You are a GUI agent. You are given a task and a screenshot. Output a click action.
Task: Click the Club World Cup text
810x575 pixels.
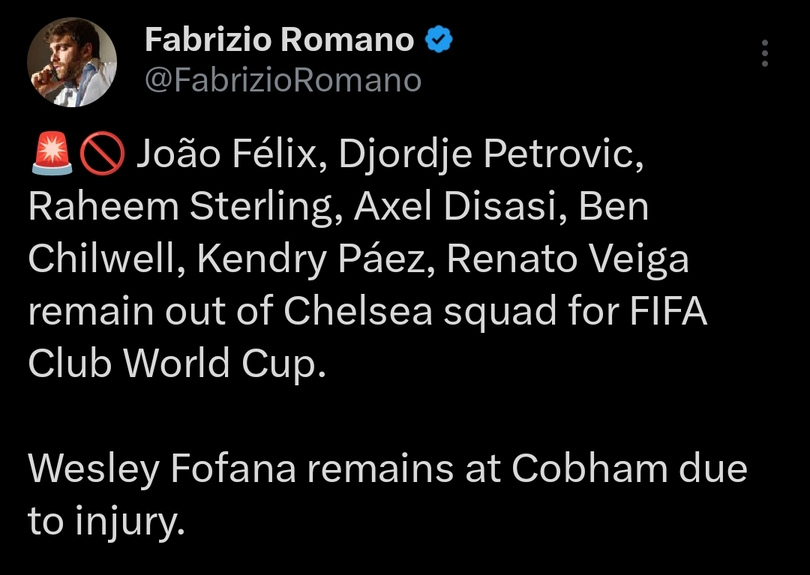177,363
